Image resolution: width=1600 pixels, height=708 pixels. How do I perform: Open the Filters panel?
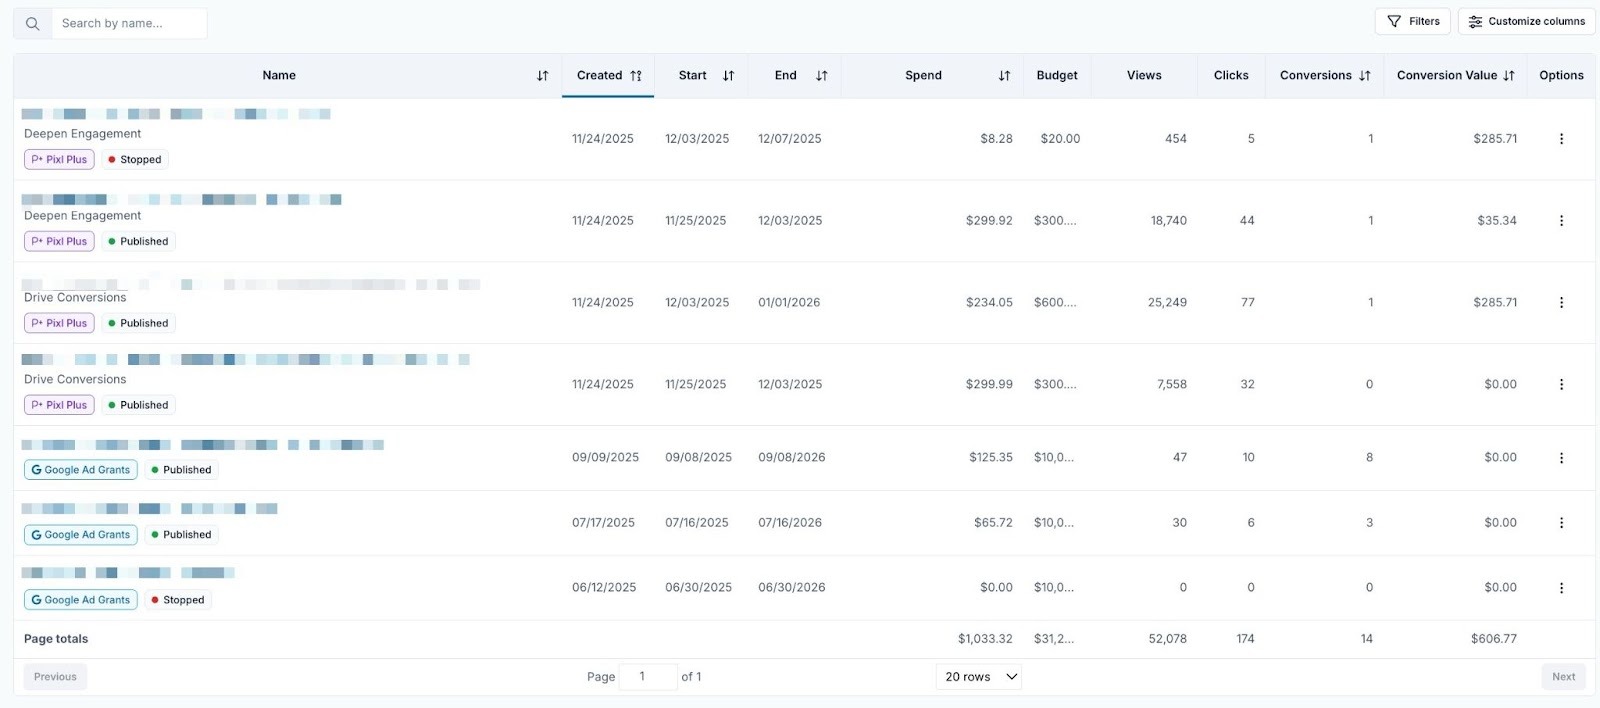1412,21
